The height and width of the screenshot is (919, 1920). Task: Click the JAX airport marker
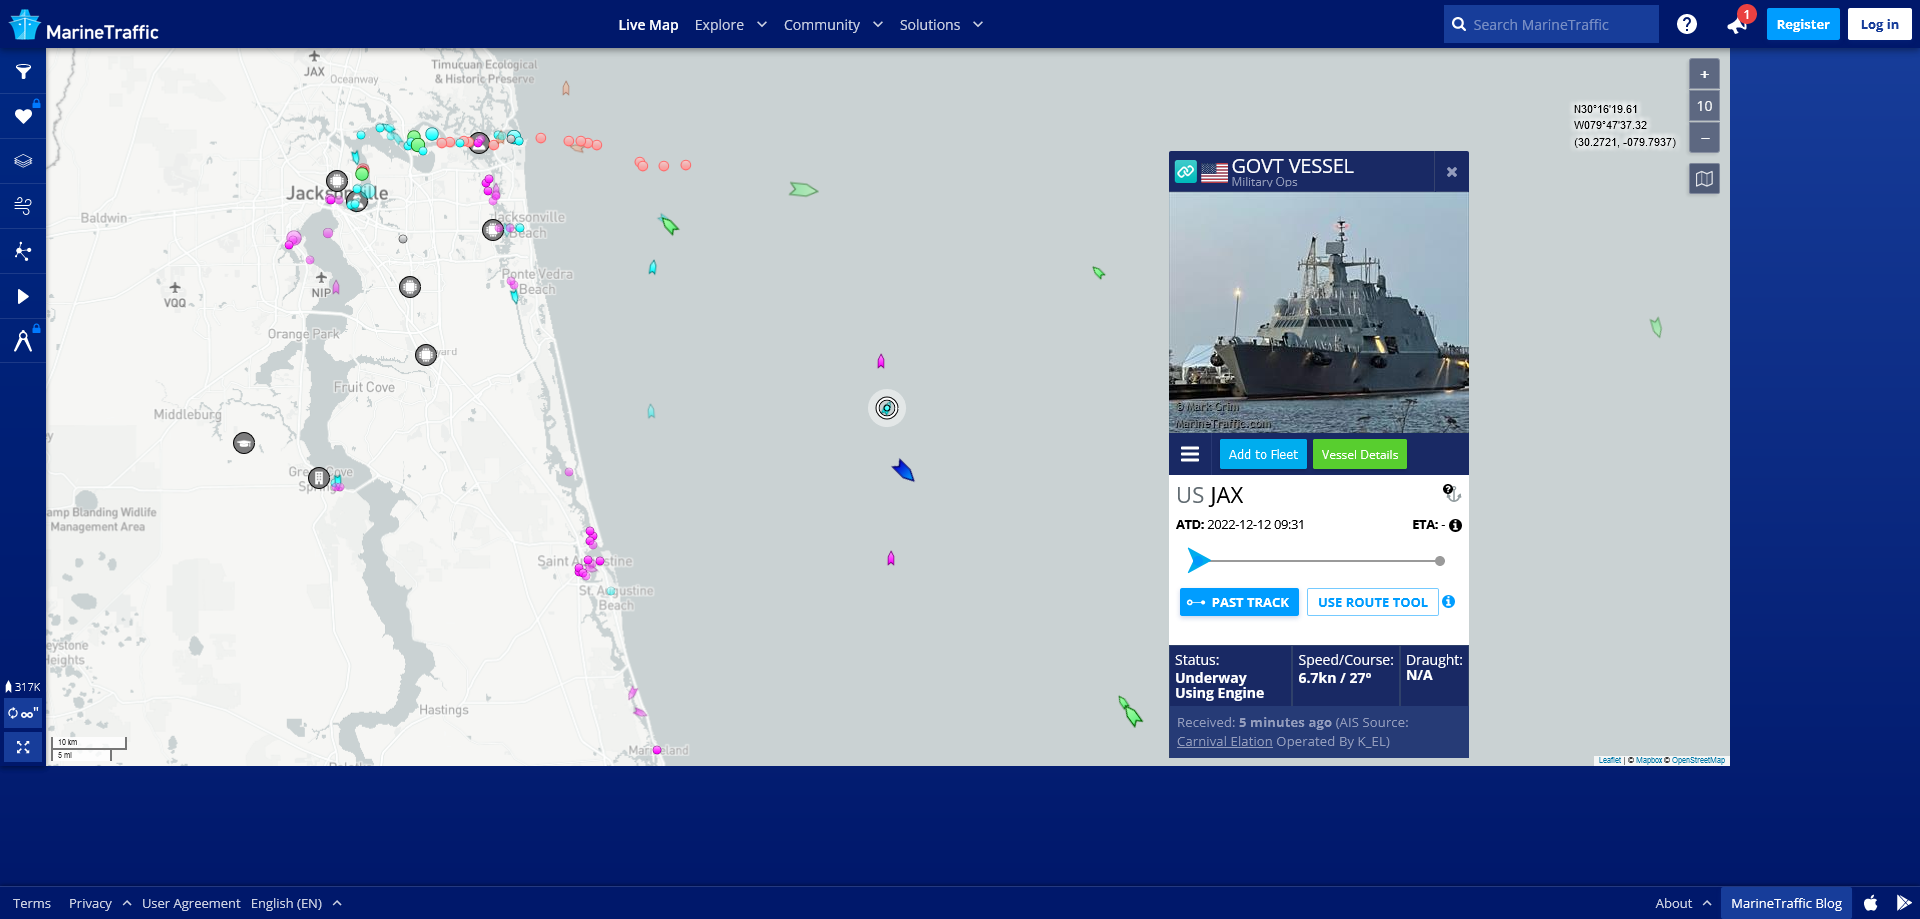[314, 64]
